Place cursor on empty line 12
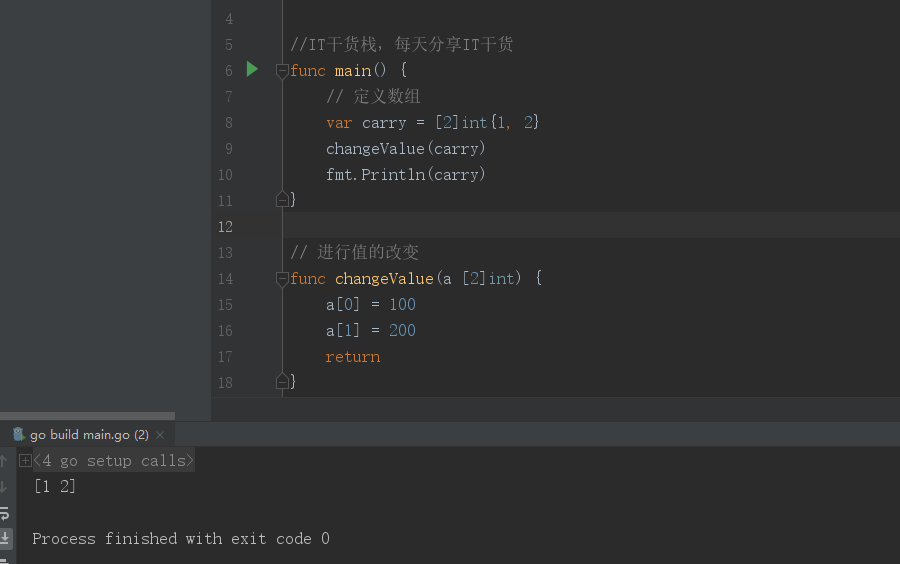Screen dimensions: 900x564 pos(500,227)
